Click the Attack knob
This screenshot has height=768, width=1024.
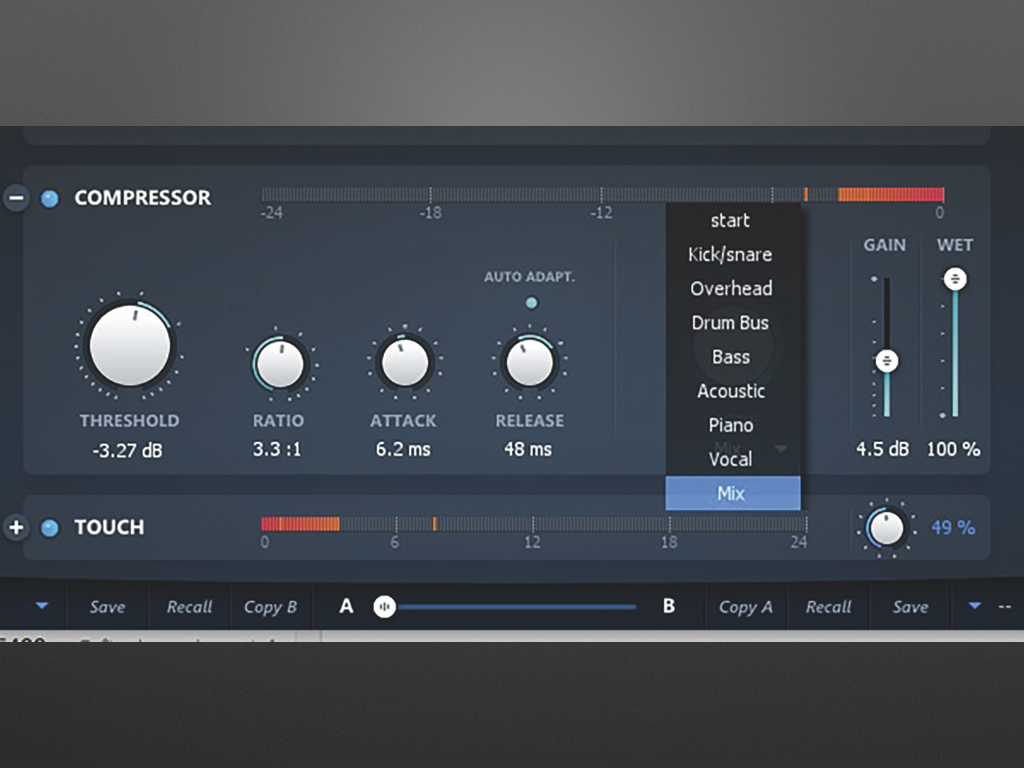(x=405, y=363)
